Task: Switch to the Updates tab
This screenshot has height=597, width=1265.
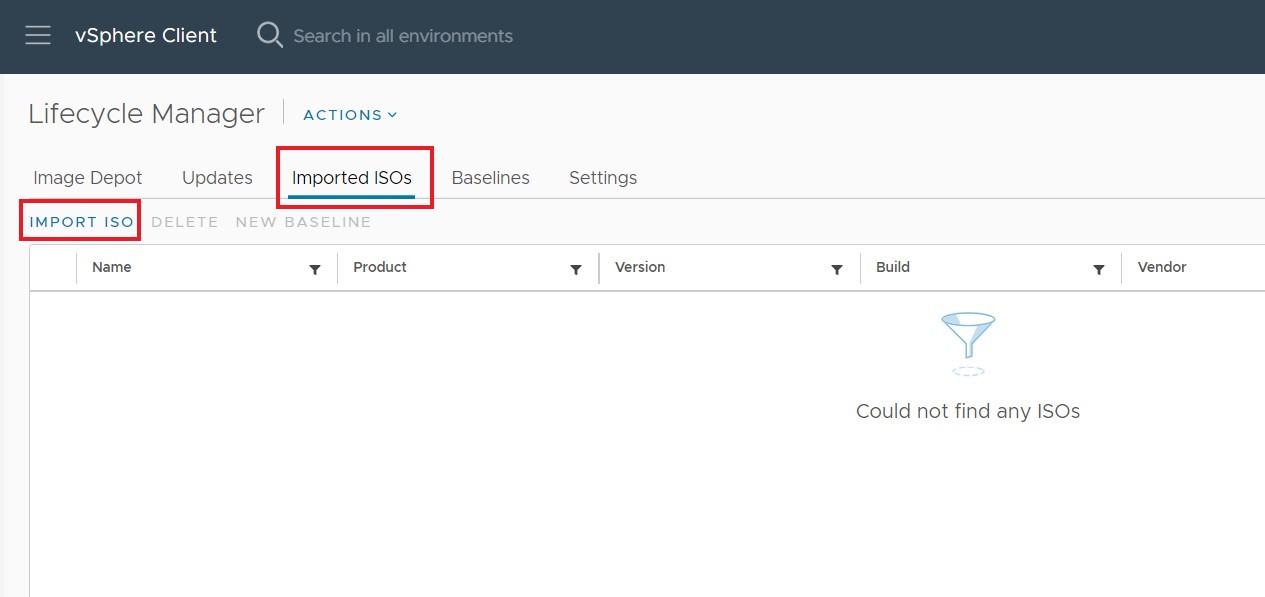Action: pyautogui.click(x=217, y=178)
